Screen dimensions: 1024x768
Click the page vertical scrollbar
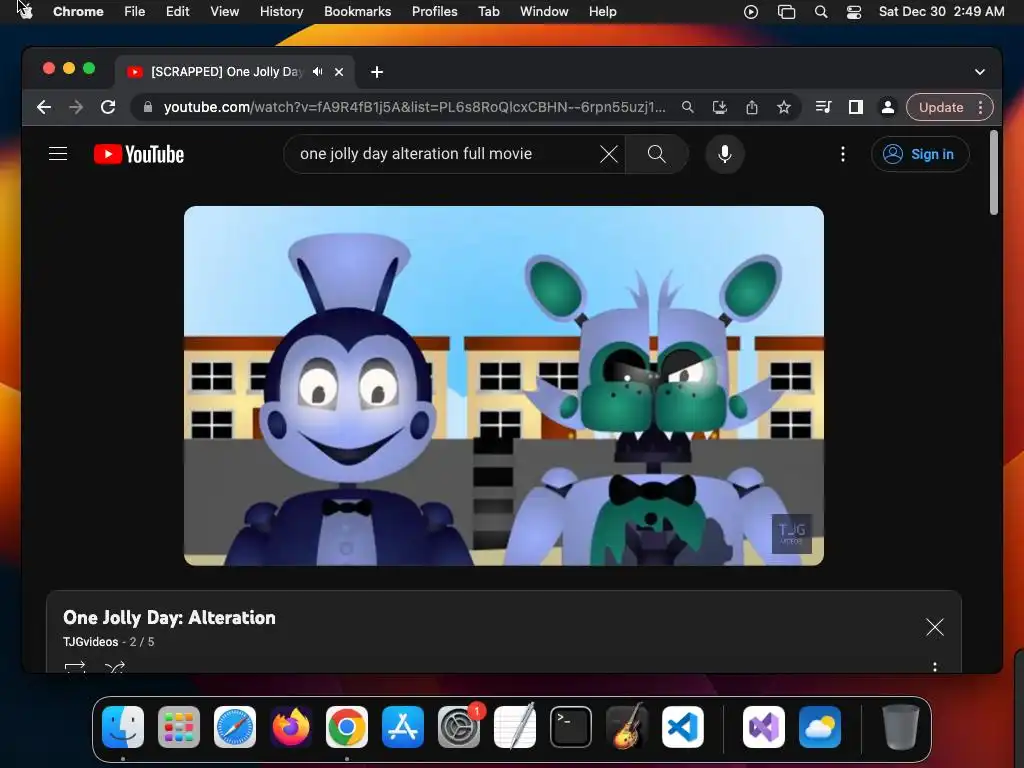point(993,173)
